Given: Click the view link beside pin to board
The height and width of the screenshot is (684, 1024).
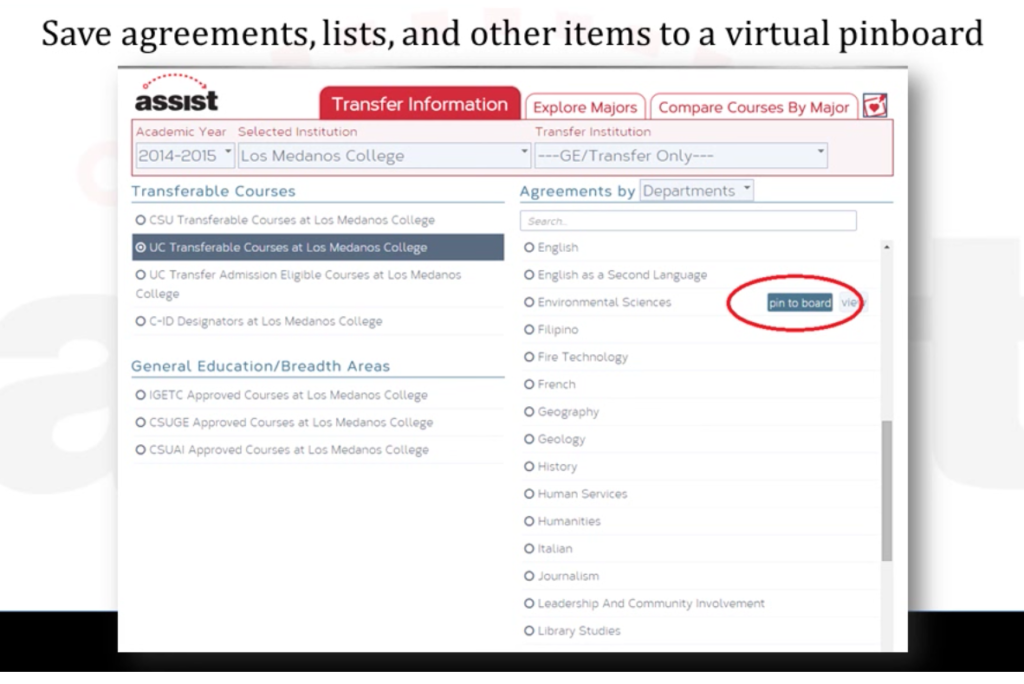Looking at the screenshot, I should click(851, 303).
